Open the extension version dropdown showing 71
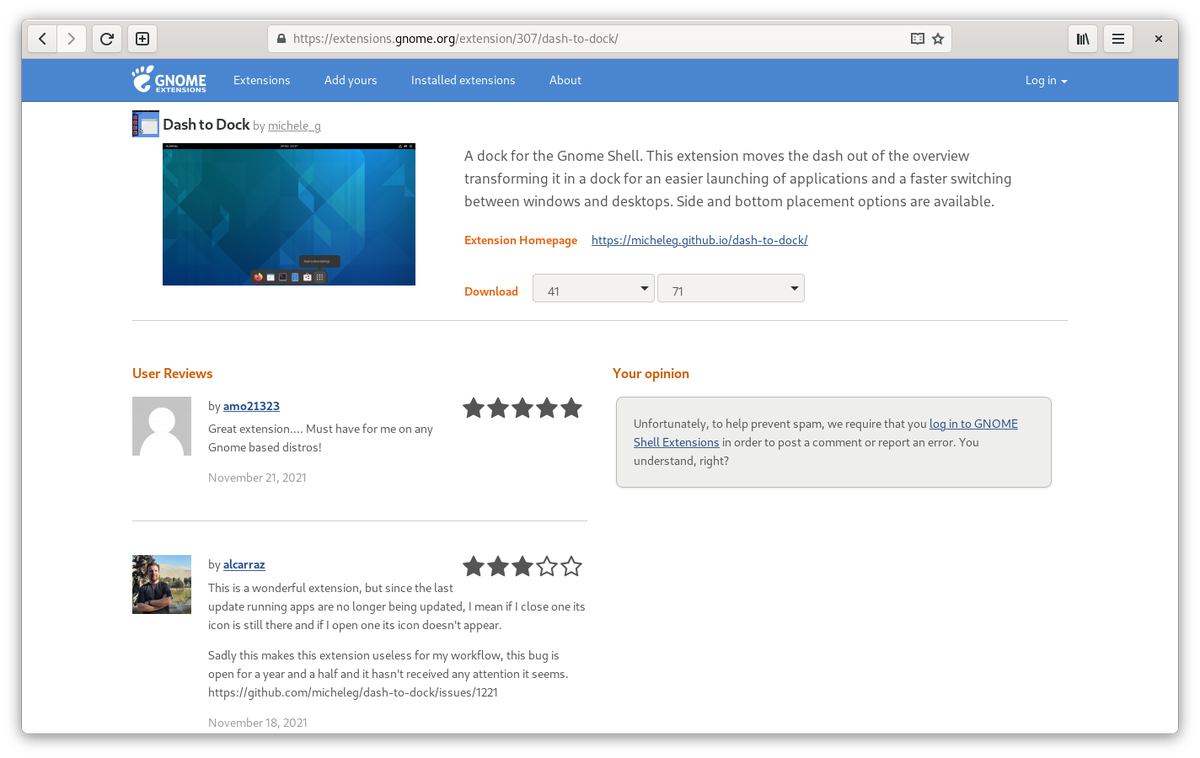 (730, 288)
